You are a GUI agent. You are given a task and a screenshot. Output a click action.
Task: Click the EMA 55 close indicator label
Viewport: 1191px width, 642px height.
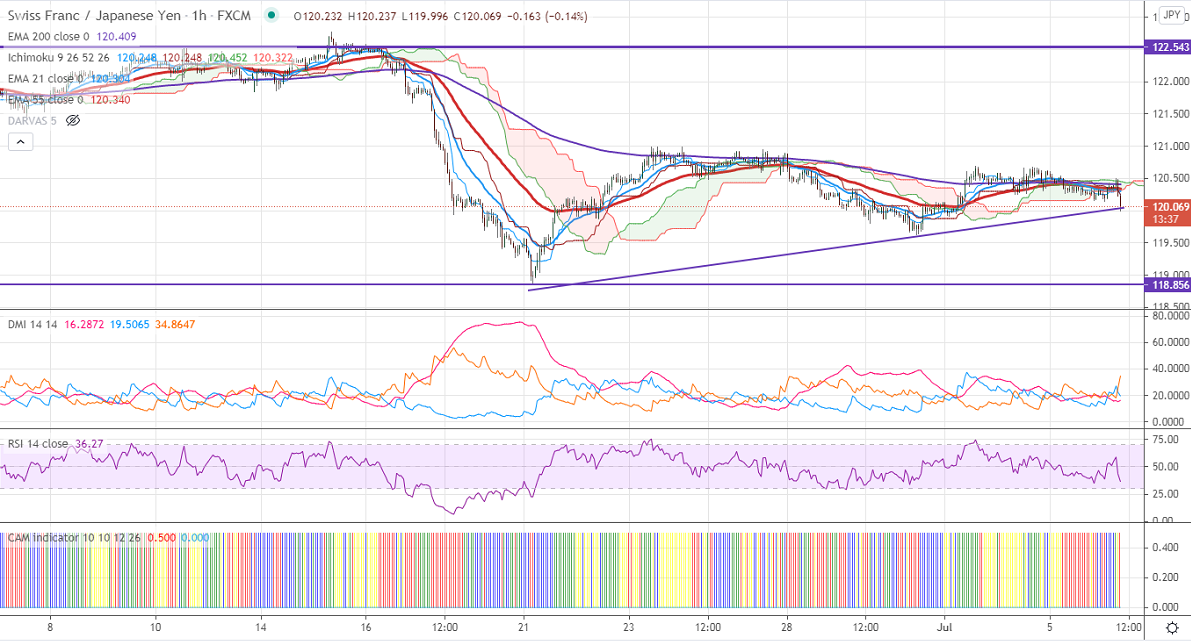point(45,100)
